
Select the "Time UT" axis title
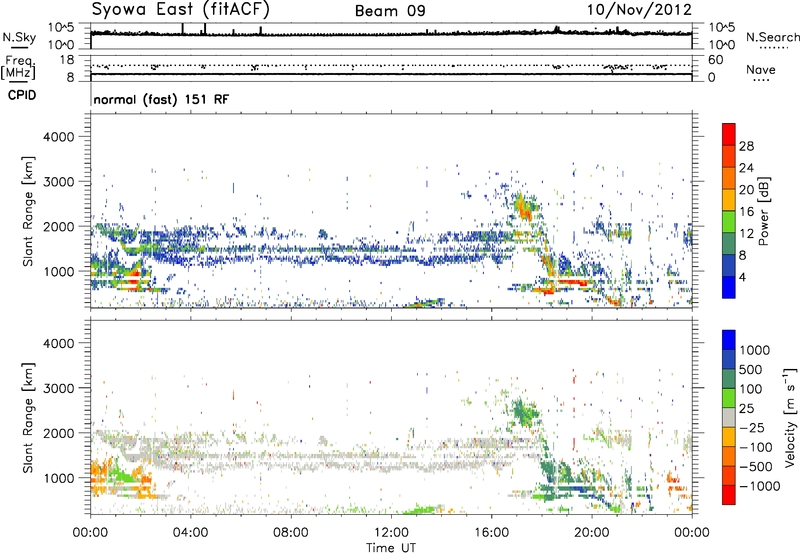391,548
